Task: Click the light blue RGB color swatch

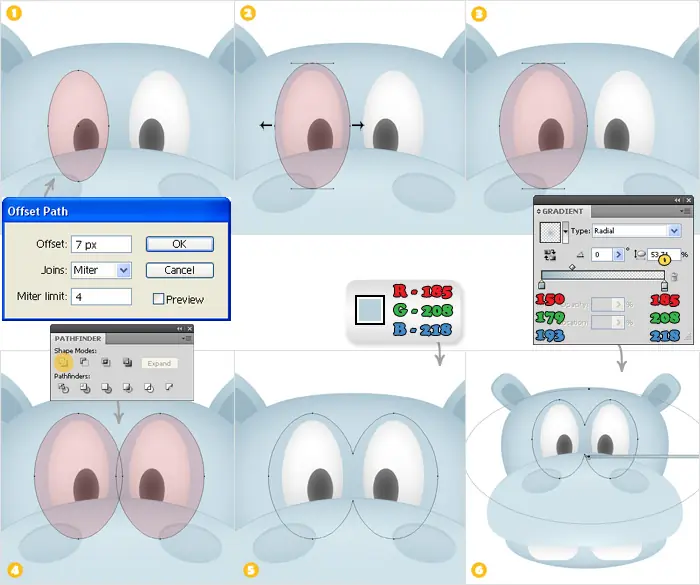Action: (x=370, y=310)
